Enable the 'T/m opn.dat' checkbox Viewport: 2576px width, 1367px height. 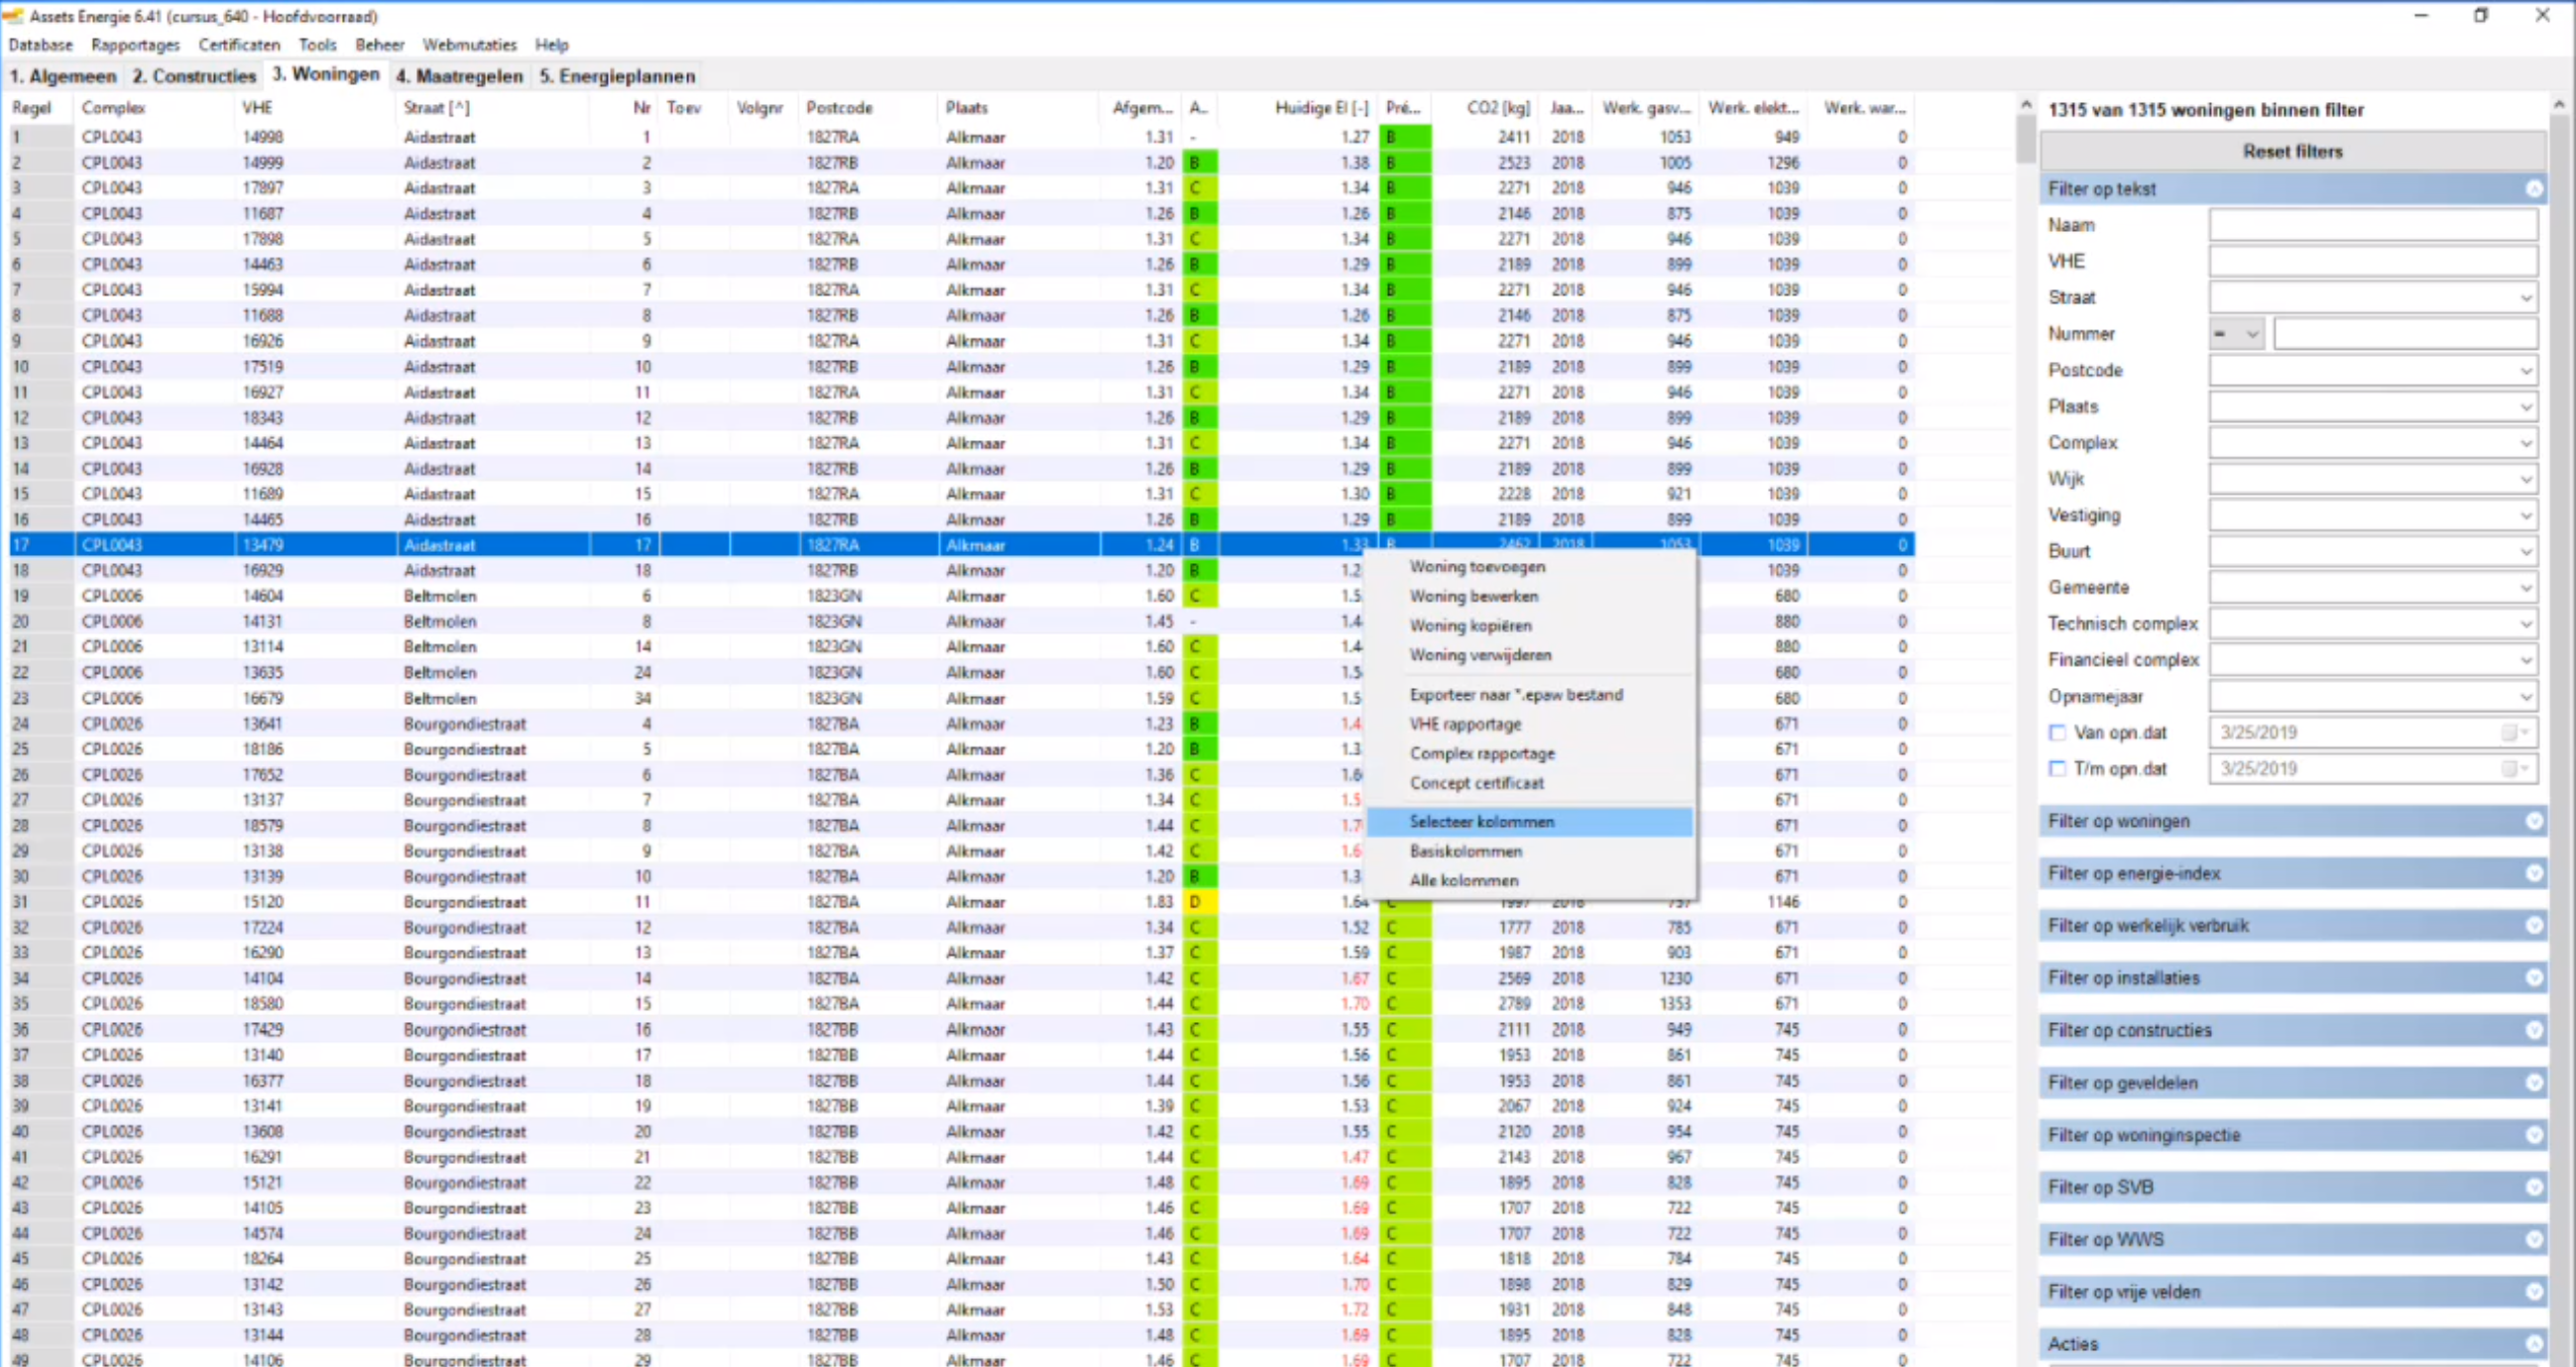point(2057,769)
